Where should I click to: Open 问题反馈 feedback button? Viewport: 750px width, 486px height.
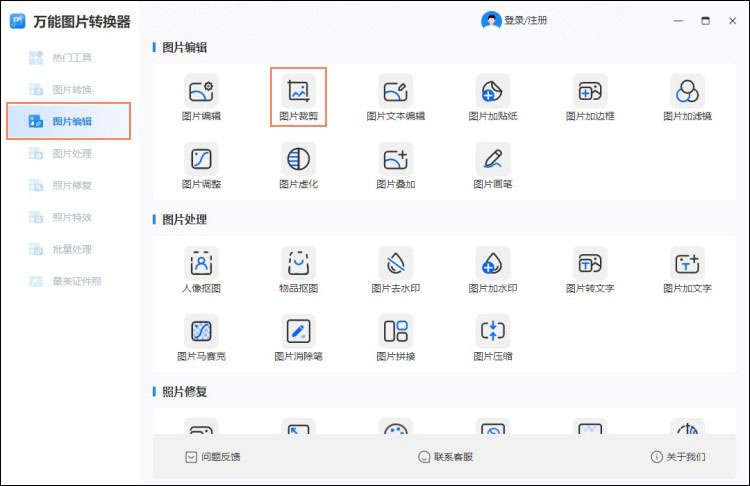(x=213, y=457)
